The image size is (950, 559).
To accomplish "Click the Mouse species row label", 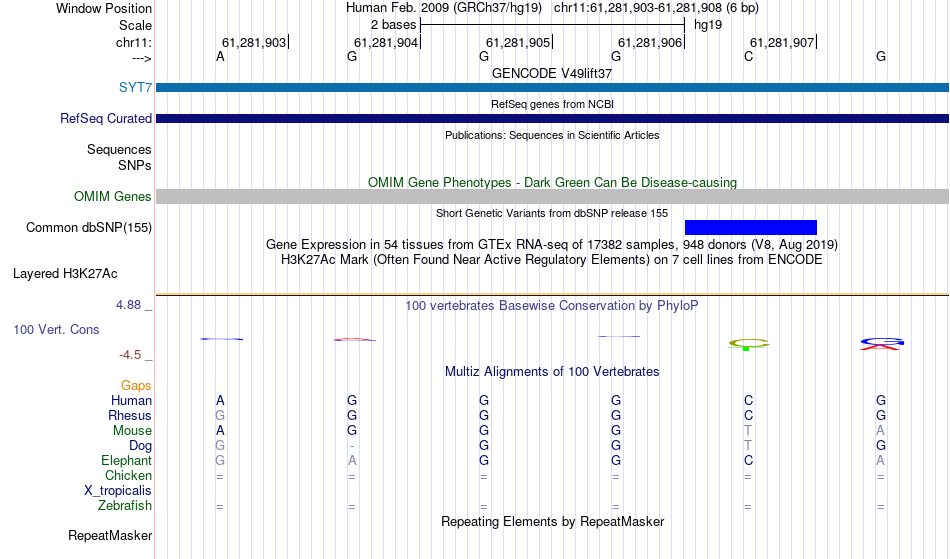I will pos(132,431).
